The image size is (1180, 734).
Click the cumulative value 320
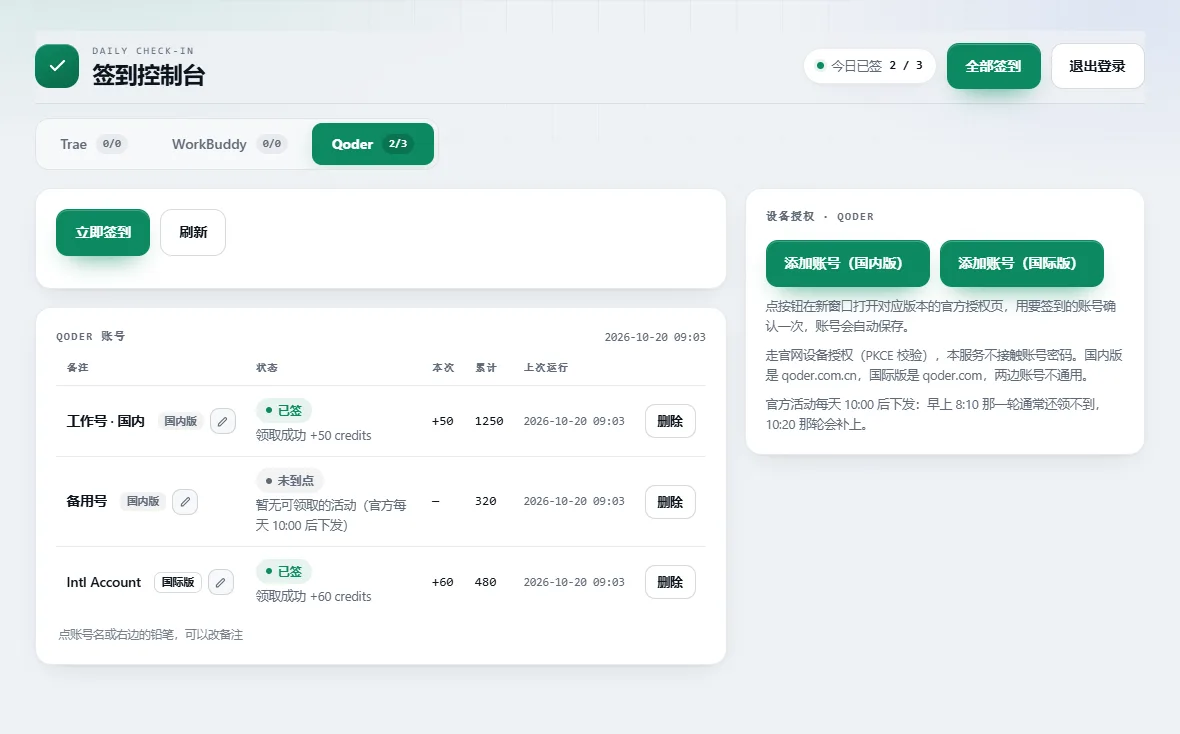(485, 501)
